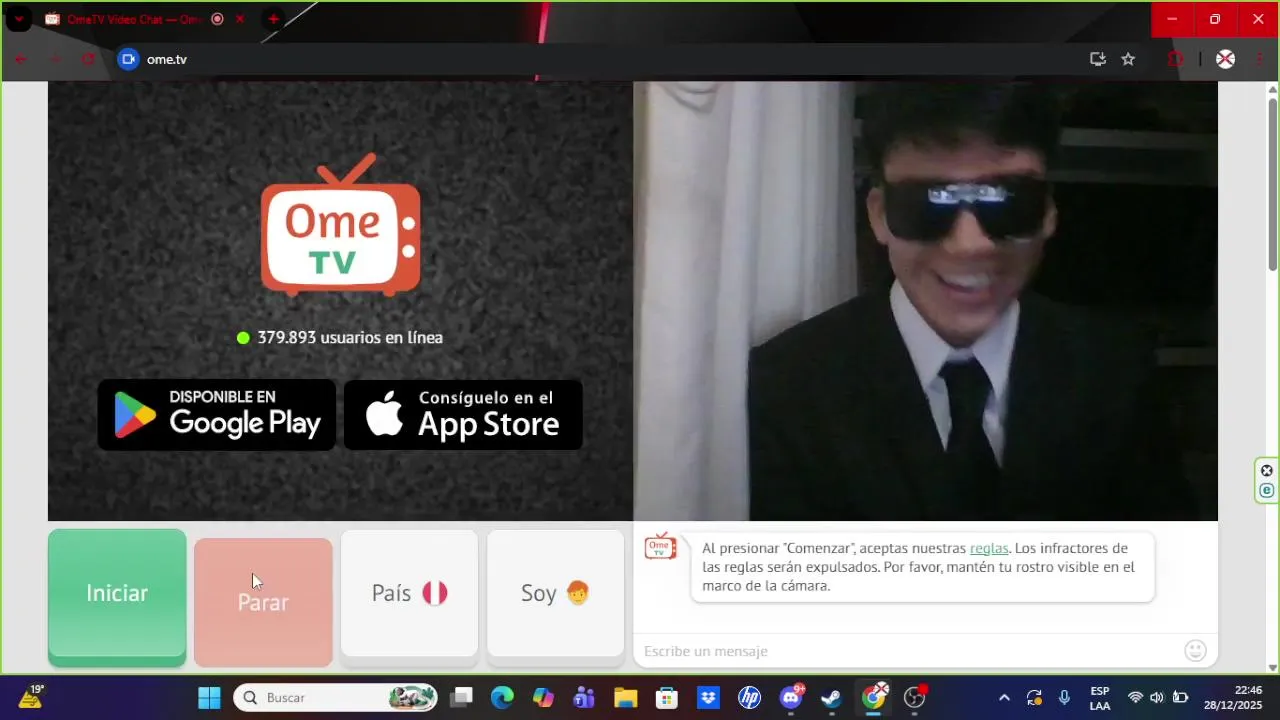The image size is (1280, 720).
Task: Open the Wi-Fi network tray icon
Action: [1135, 698]
